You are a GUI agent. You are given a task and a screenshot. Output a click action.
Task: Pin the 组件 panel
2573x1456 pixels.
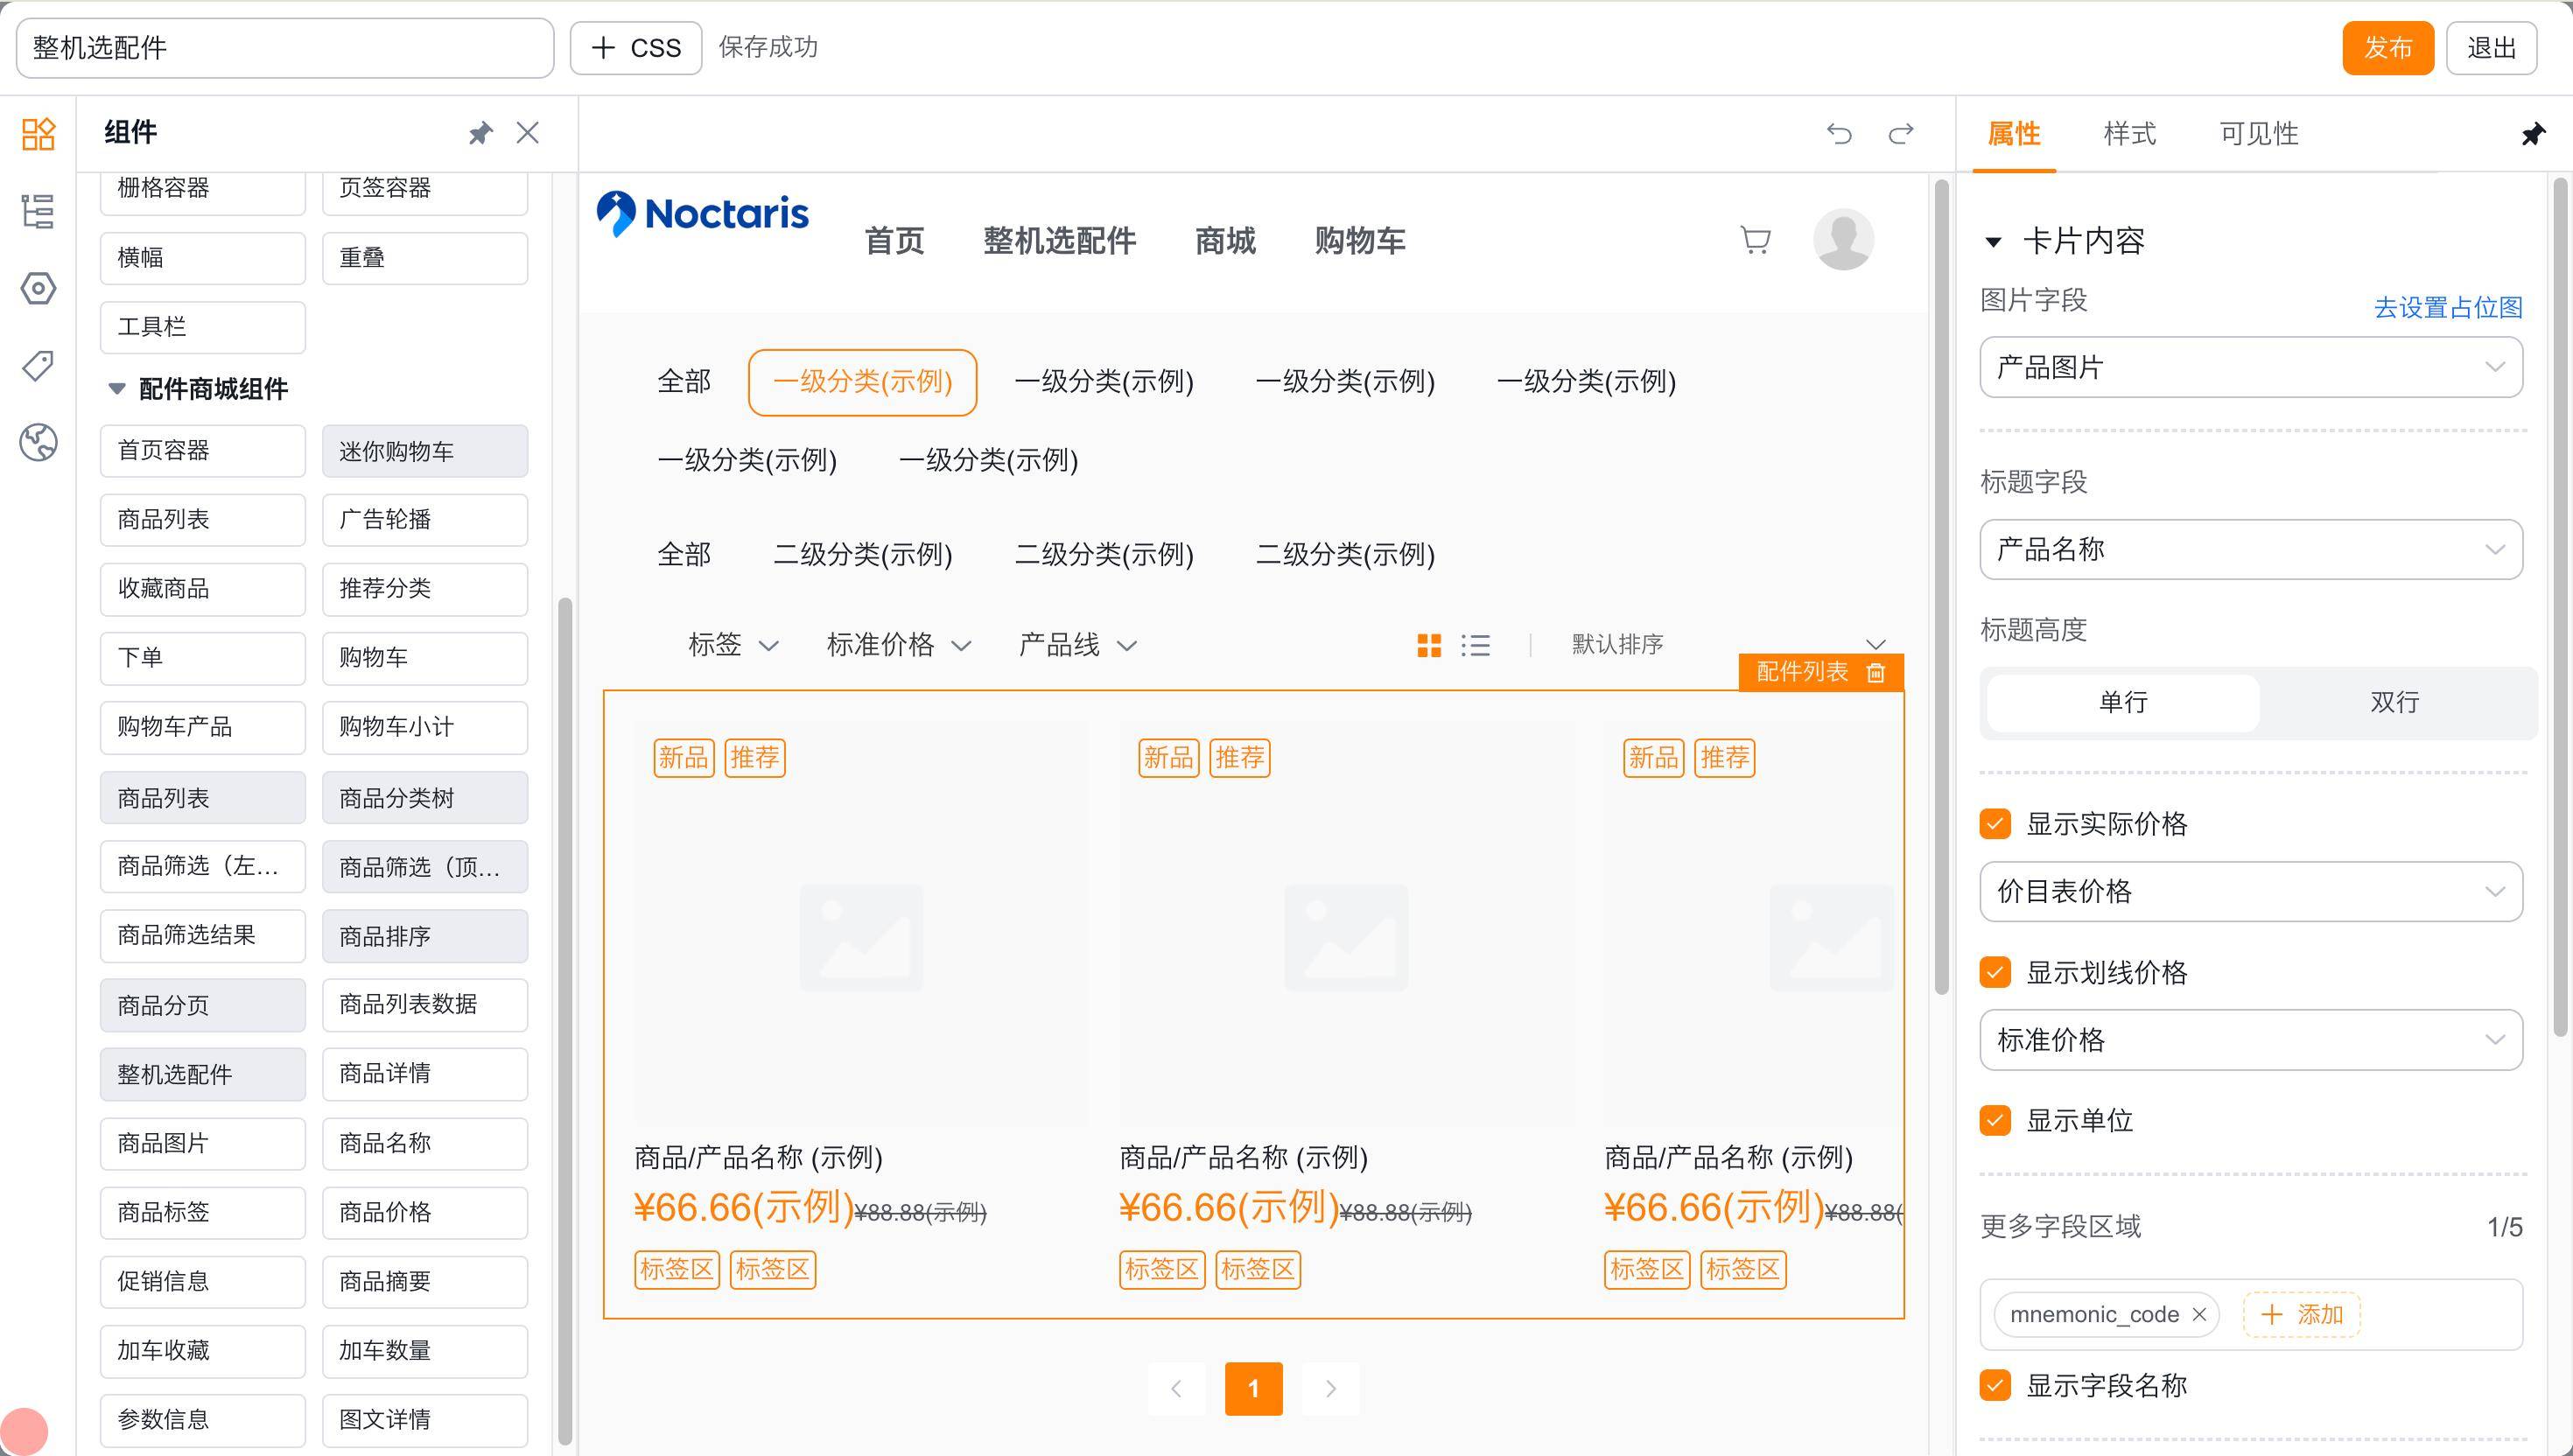click(481, 133)
